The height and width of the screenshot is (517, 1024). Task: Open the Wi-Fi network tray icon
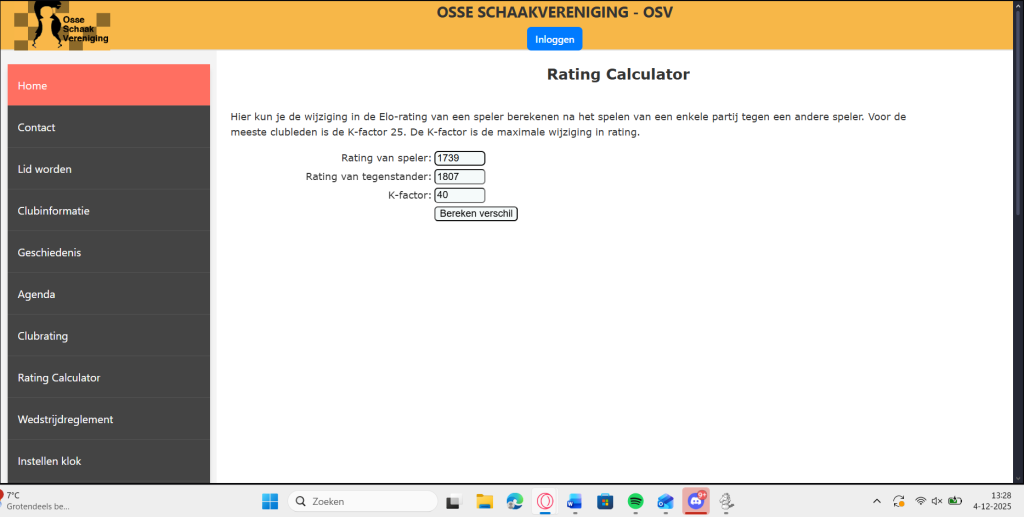pyautogui.click(x=919, y=501)
